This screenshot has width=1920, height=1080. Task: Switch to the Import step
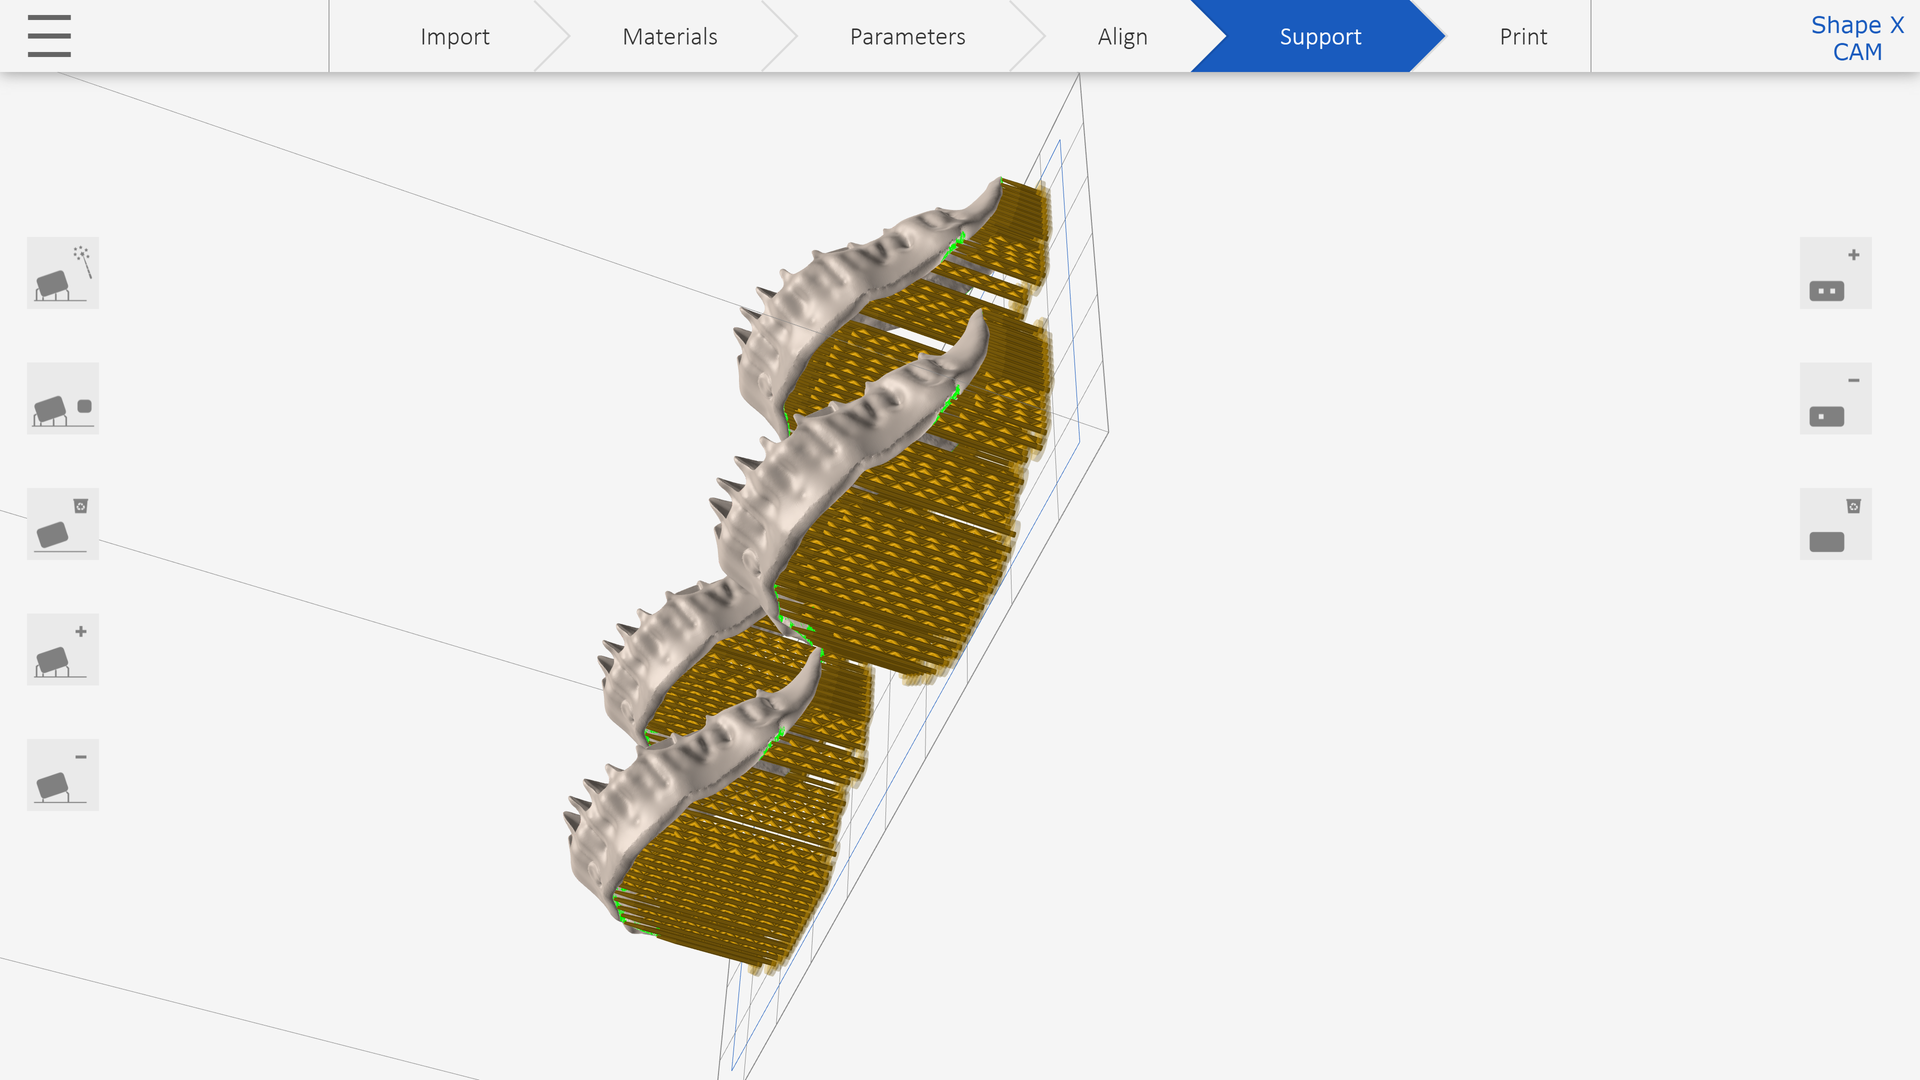pos(455,36)
